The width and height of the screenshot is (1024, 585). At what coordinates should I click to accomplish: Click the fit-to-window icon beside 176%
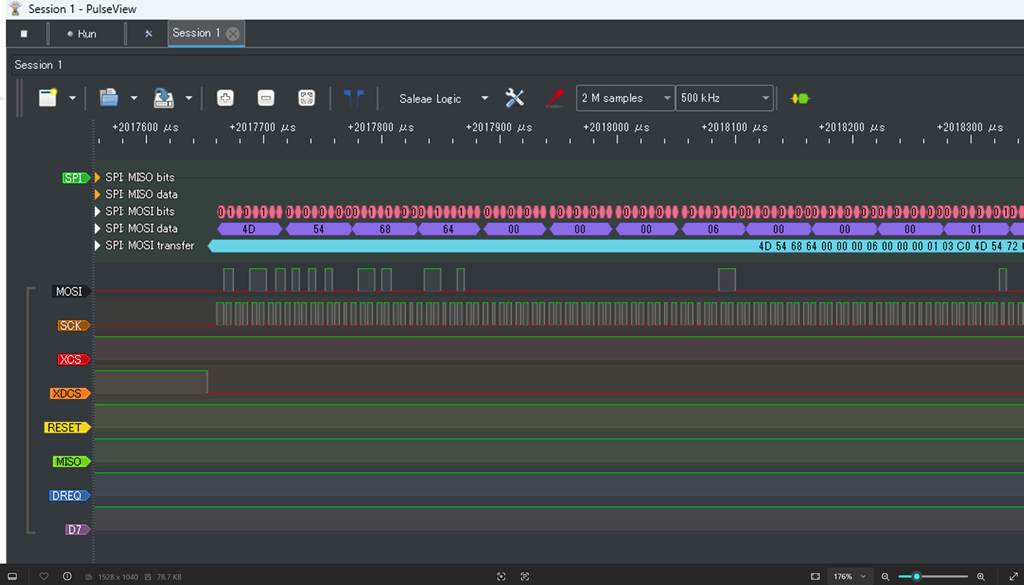coord(815,577)
